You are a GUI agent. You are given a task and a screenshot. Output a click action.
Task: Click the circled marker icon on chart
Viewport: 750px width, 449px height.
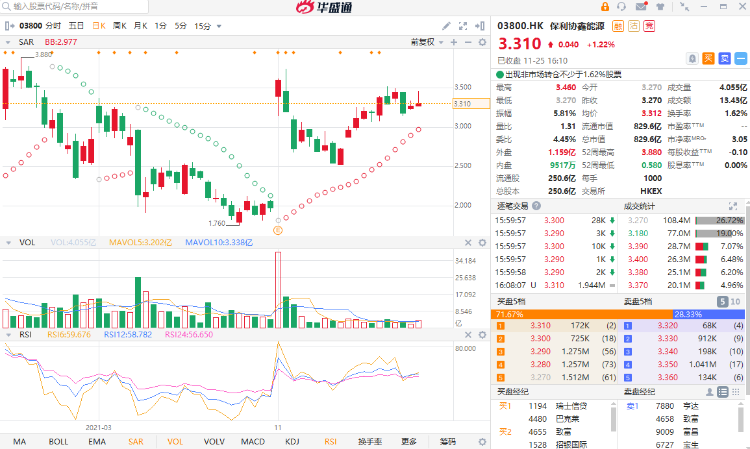(277, 230)
